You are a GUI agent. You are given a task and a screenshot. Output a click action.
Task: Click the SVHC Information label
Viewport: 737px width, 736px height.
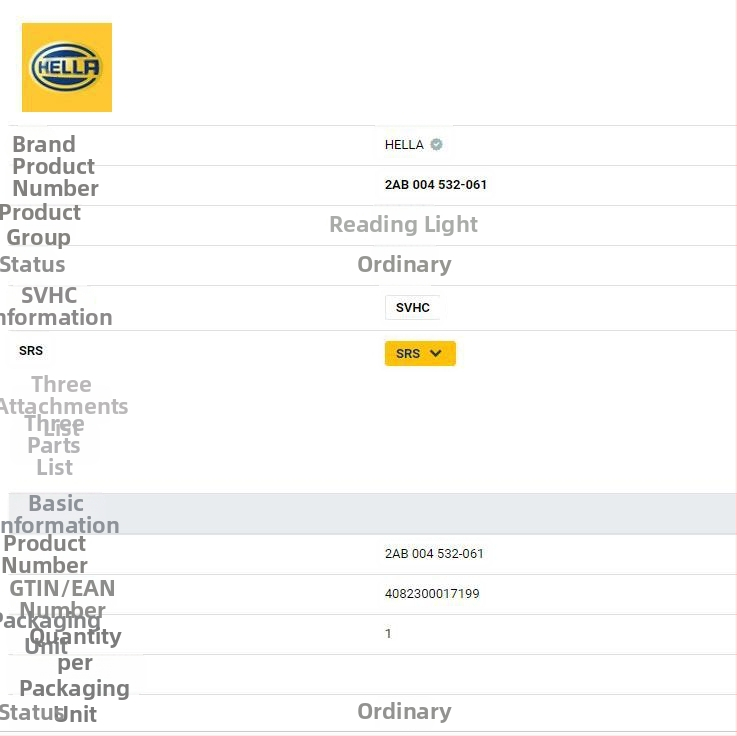pyautogui.click(x=55, y=306)
